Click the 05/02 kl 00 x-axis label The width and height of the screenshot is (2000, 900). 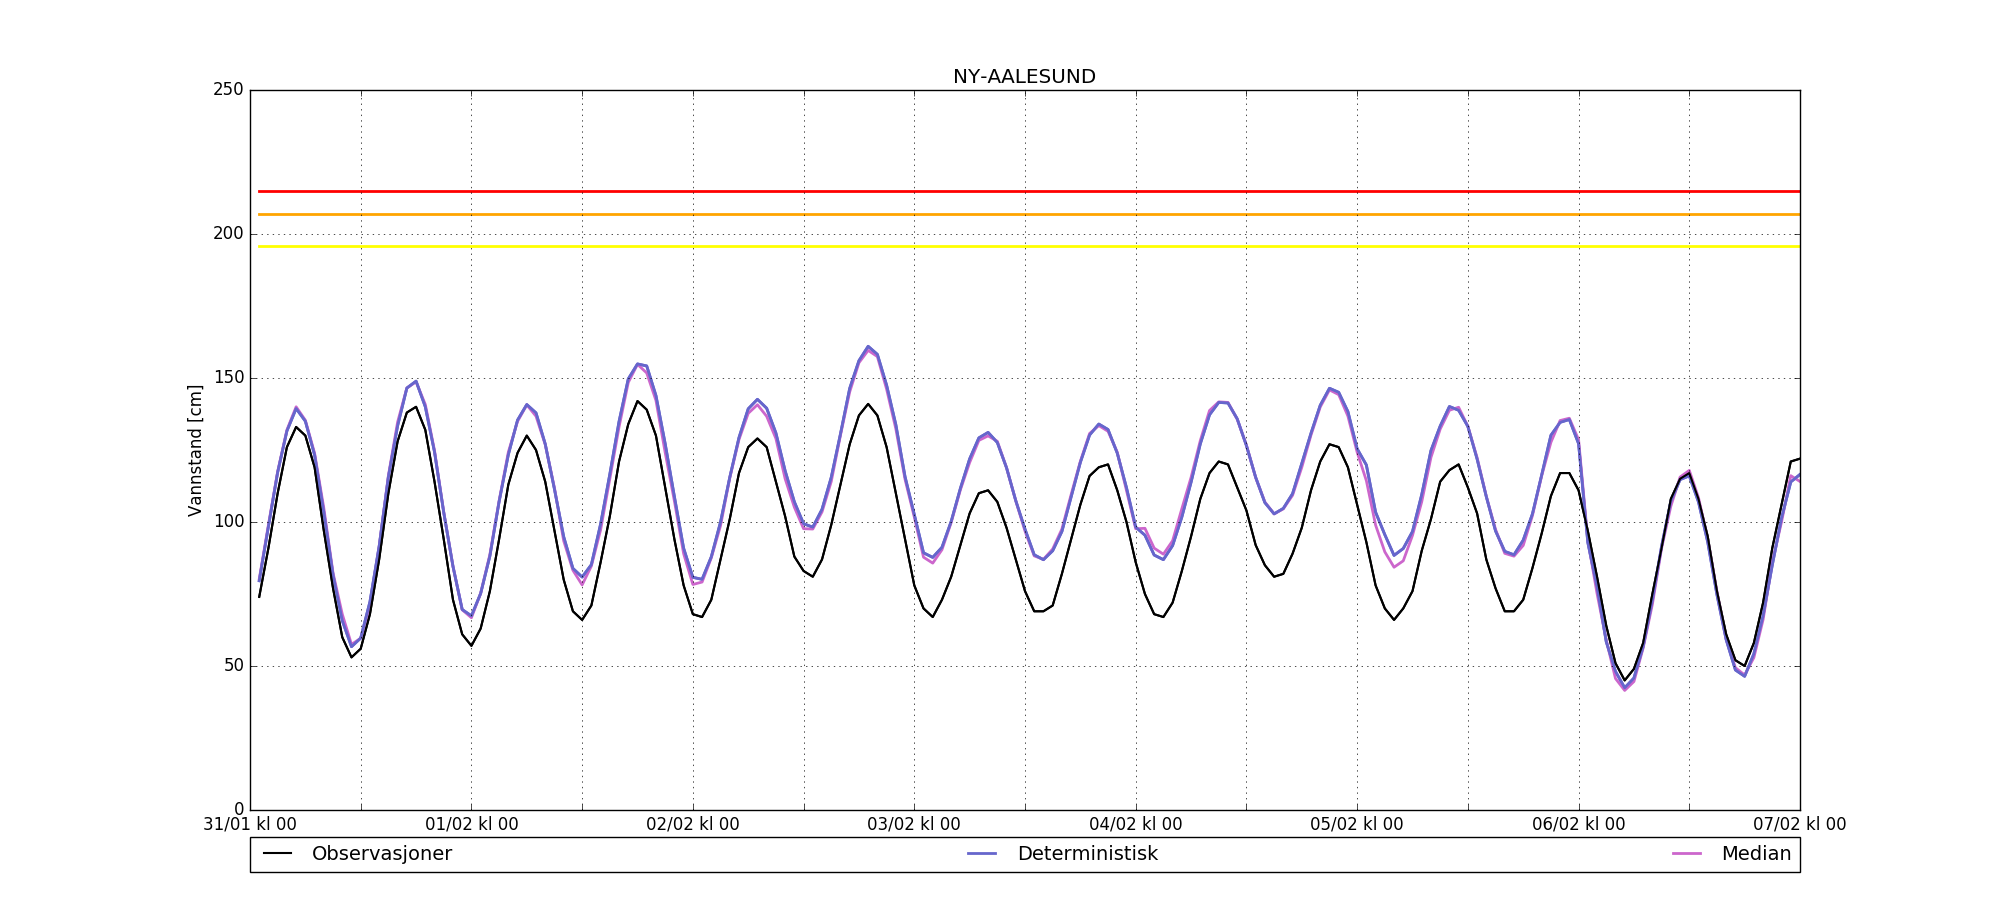pos(1356,825)
